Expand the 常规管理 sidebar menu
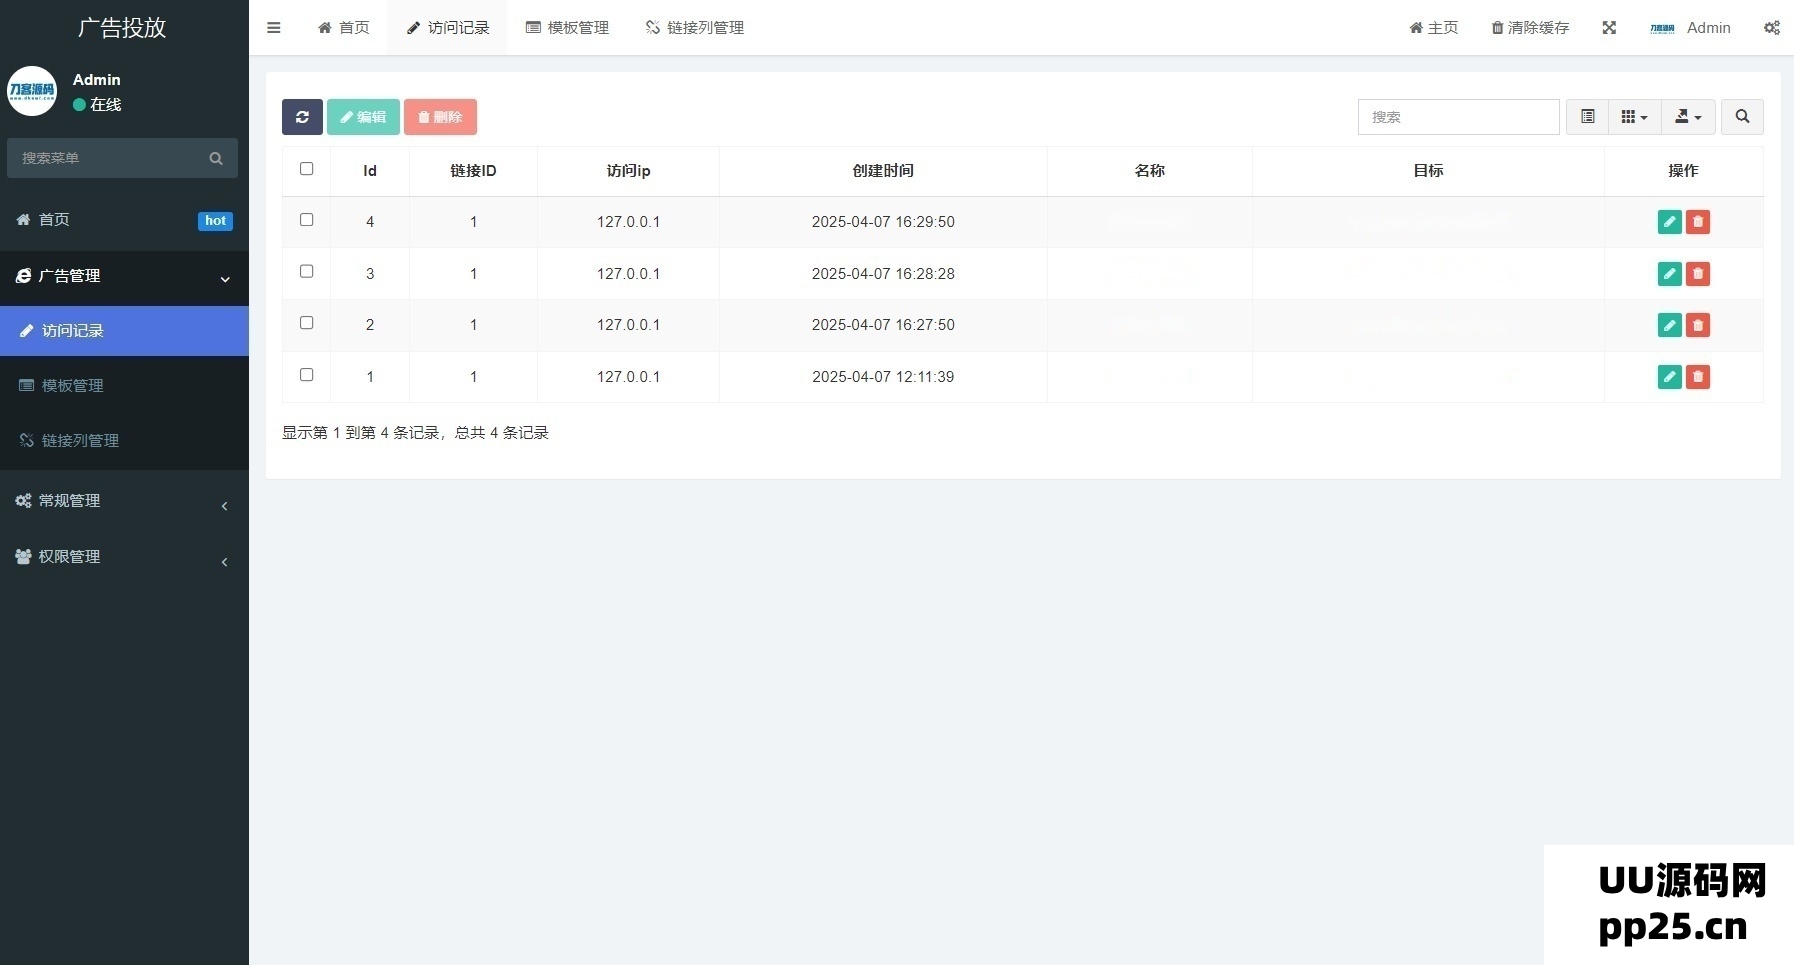1794x965 pixels. 124,501
